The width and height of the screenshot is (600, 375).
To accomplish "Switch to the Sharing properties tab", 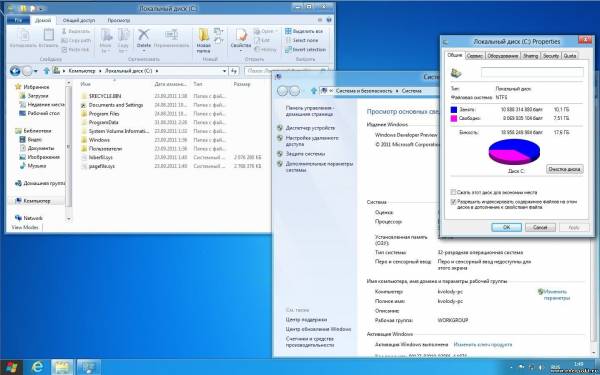I will pos(530,56).
